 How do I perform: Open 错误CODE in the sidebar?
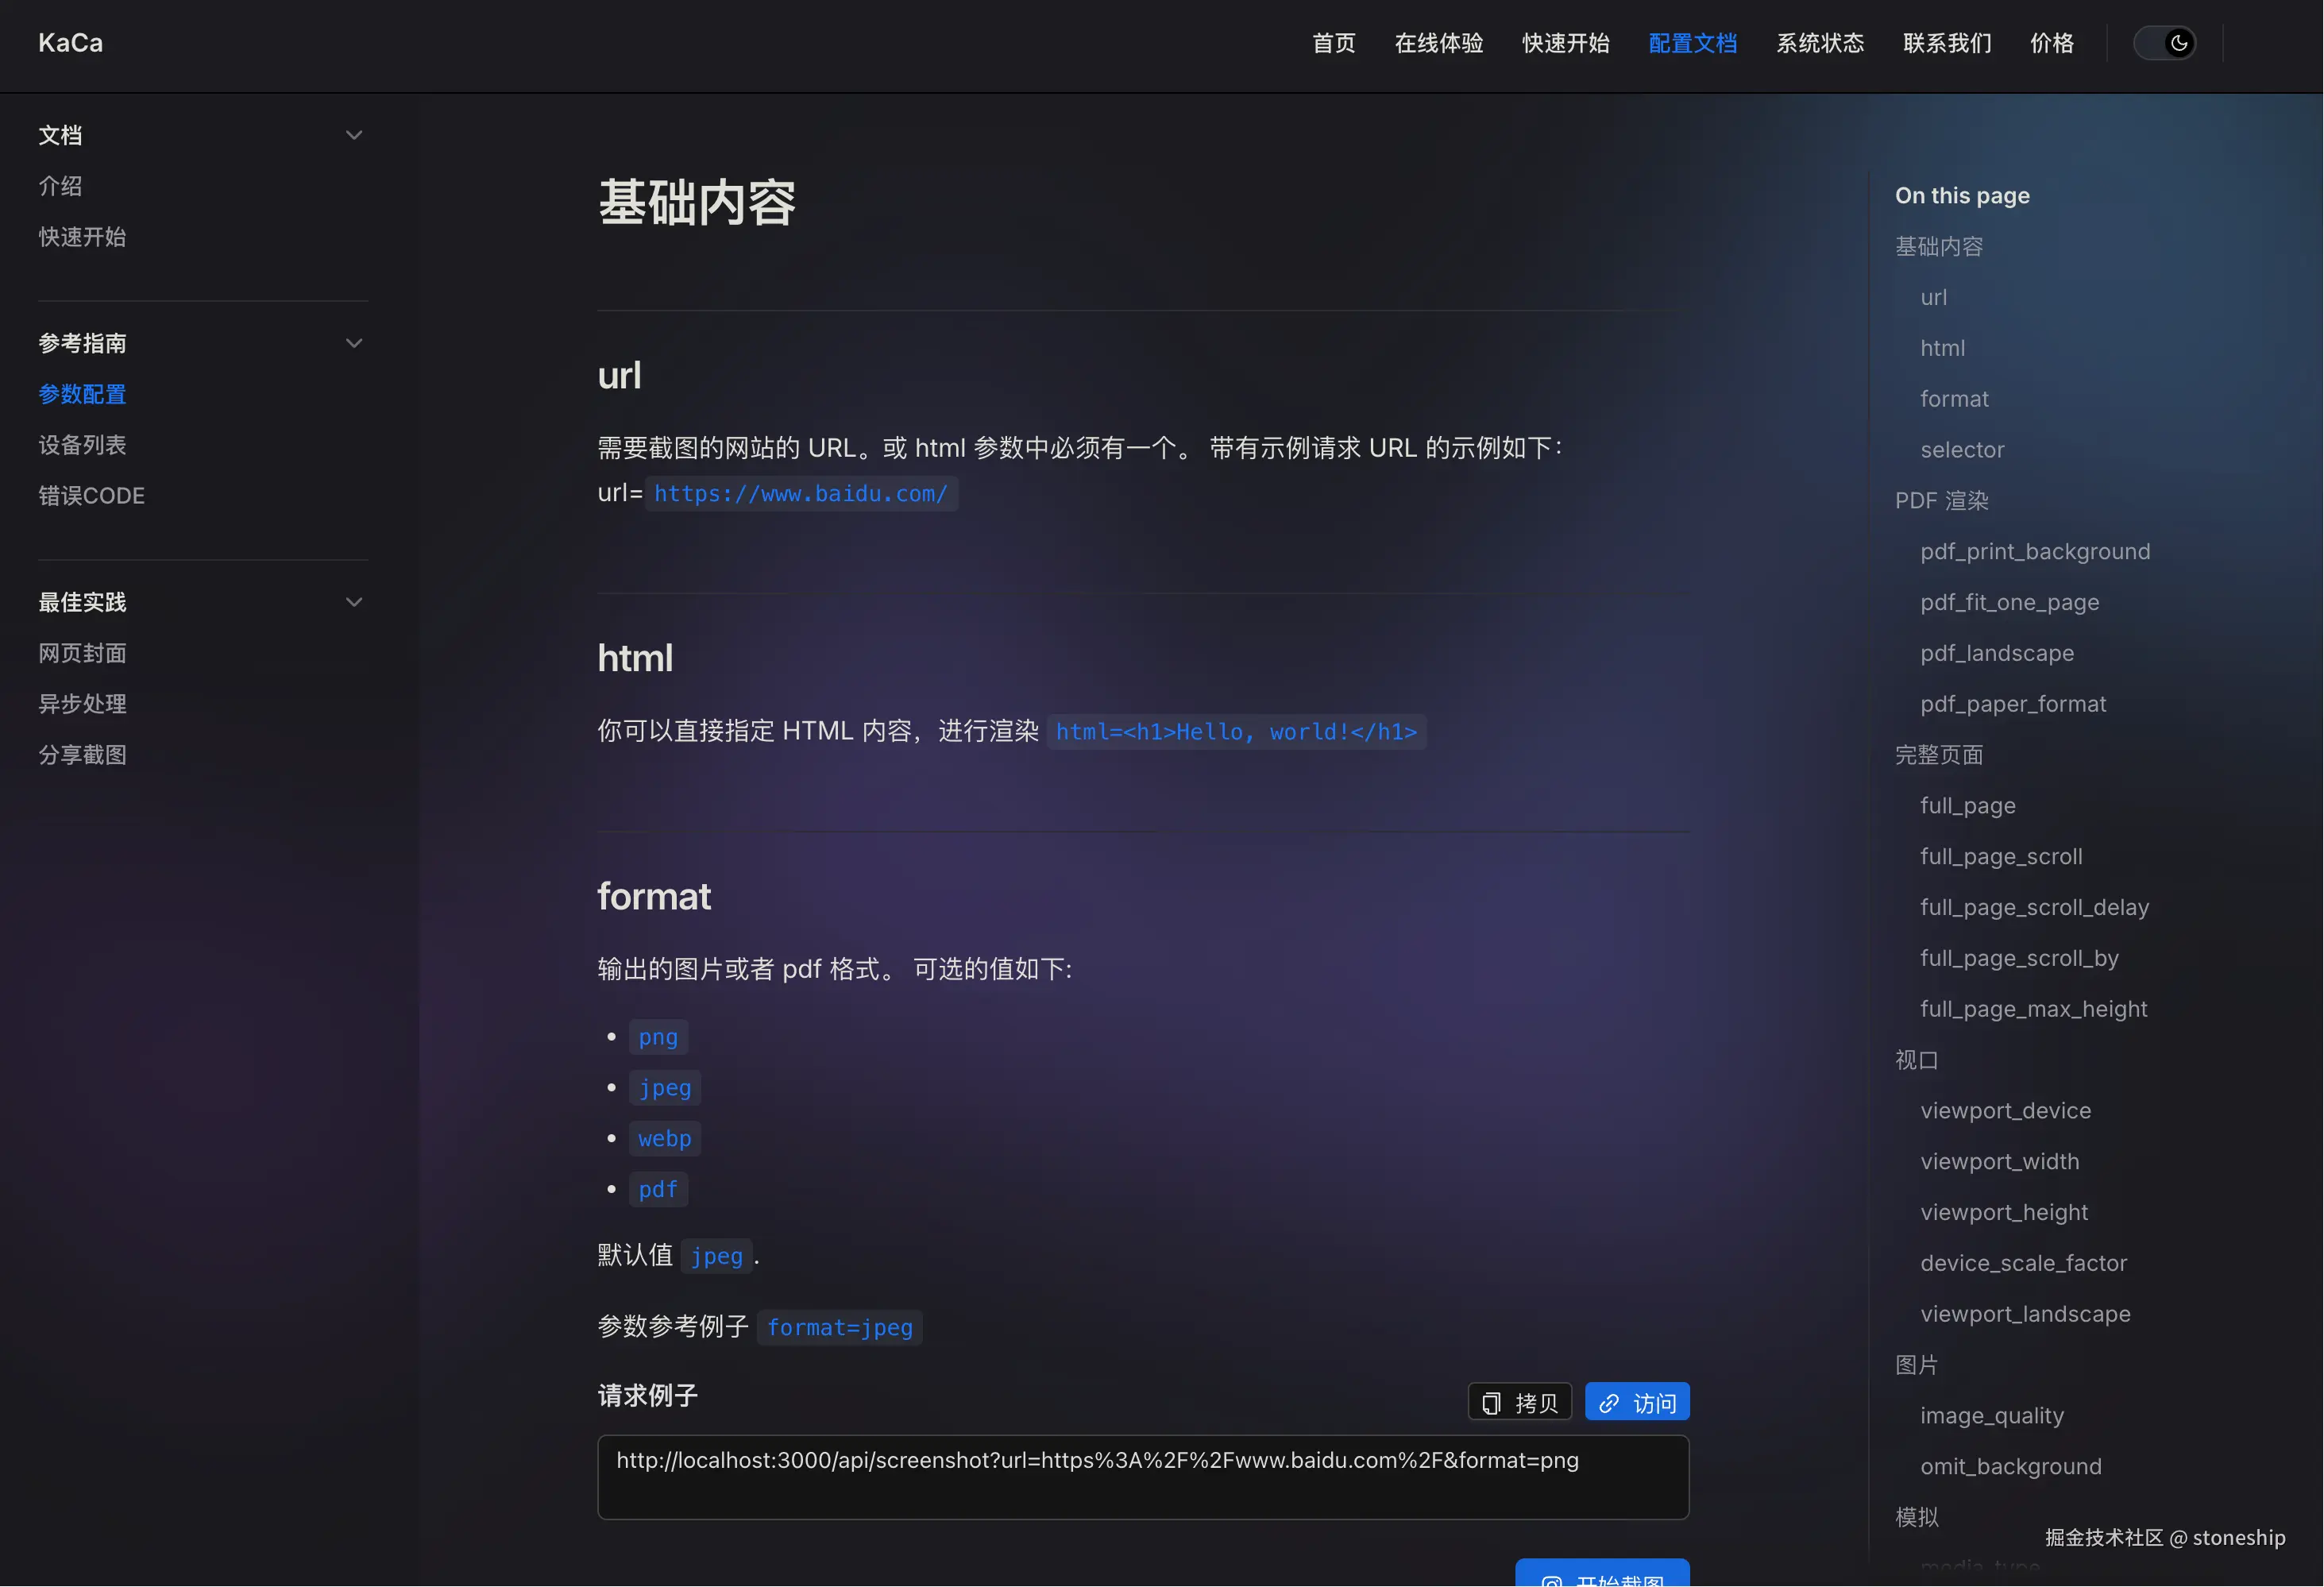tap(91, 495)
